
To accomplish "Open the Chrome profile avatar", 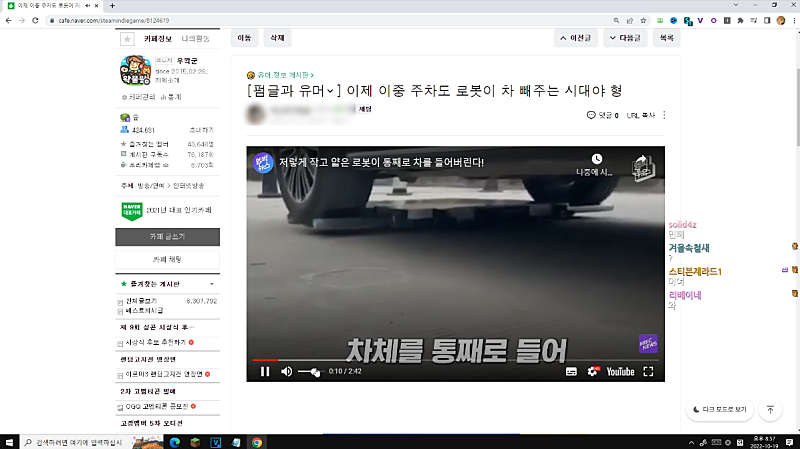I will pos(781,20).
